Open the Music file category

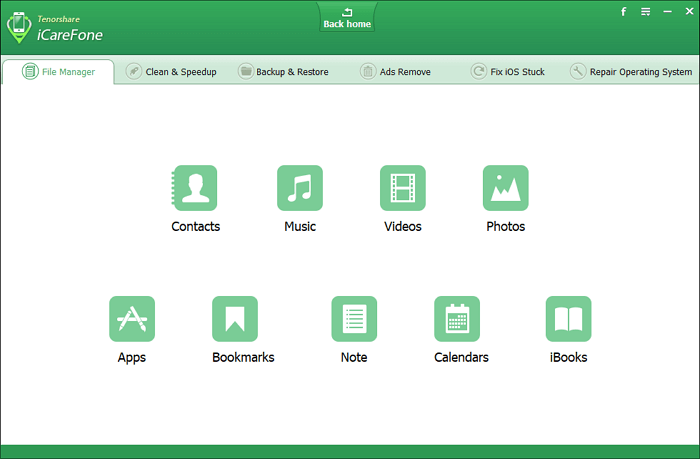coord(300,188)
